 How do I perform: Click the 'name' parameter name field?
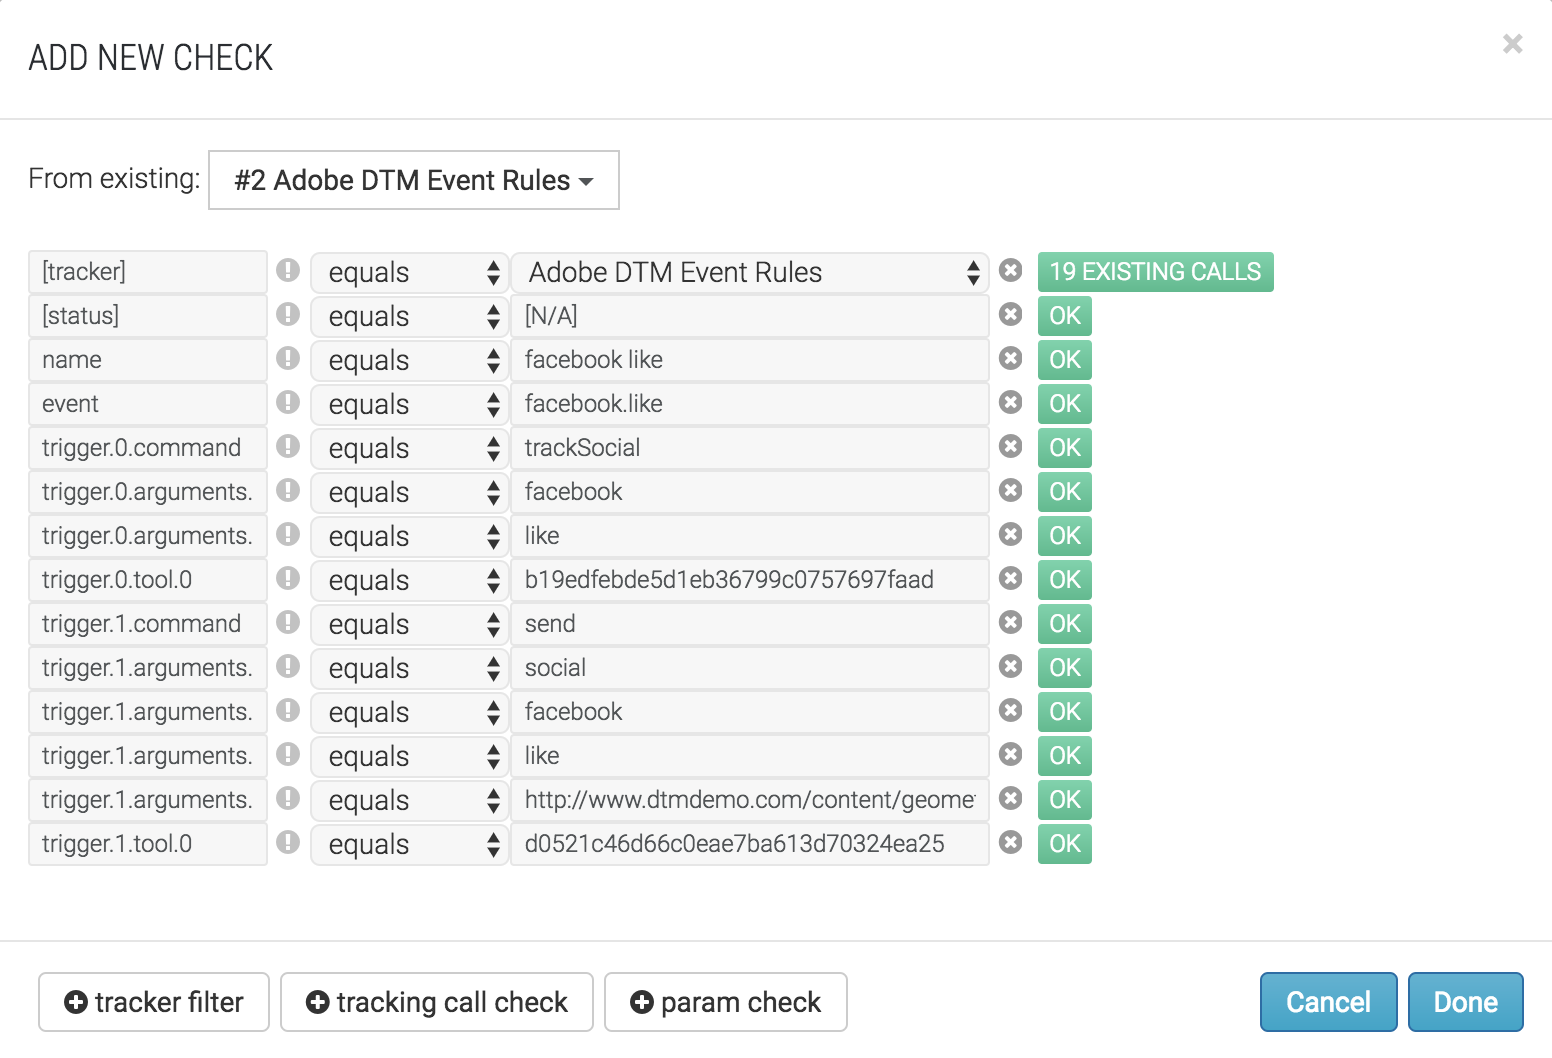click(x=148, y=360)
